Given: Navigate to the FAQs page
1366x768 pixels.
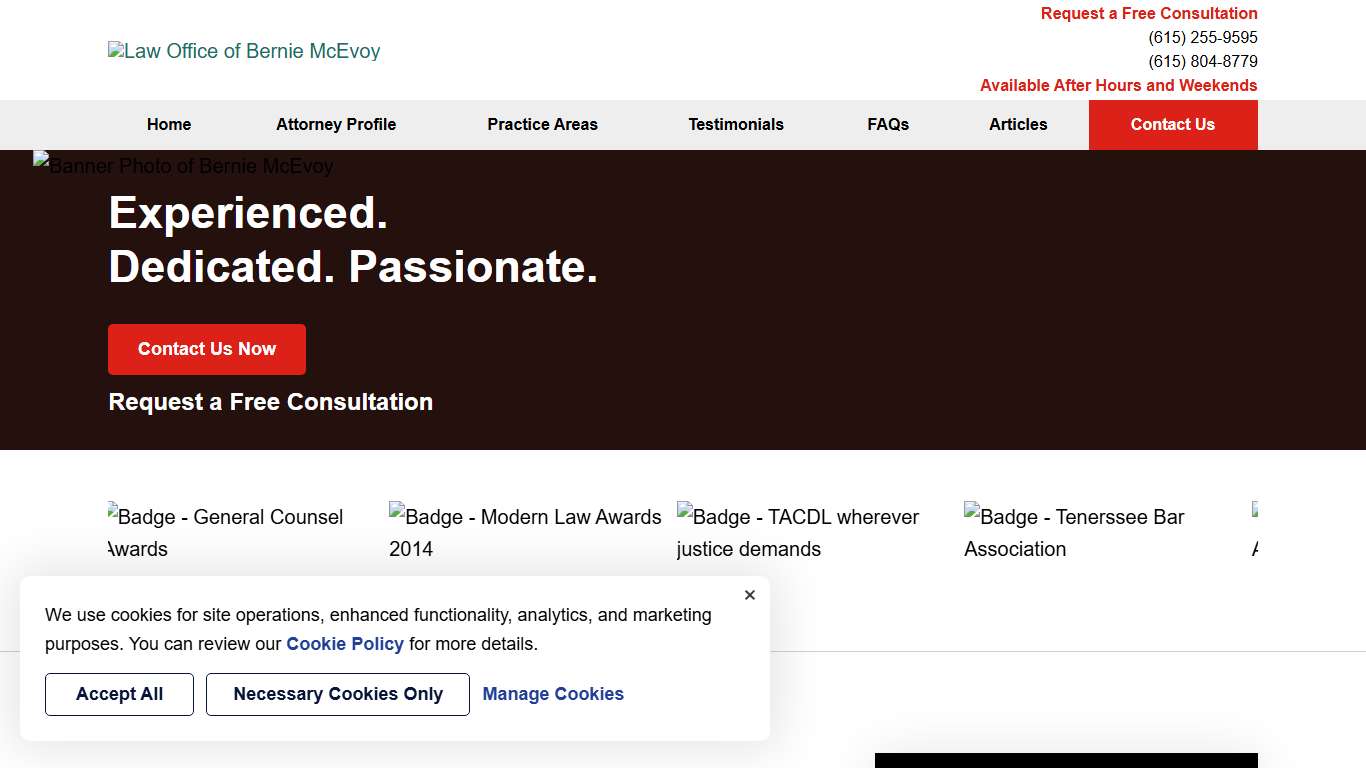Looking at the screenshot, I should coord(888,125).
